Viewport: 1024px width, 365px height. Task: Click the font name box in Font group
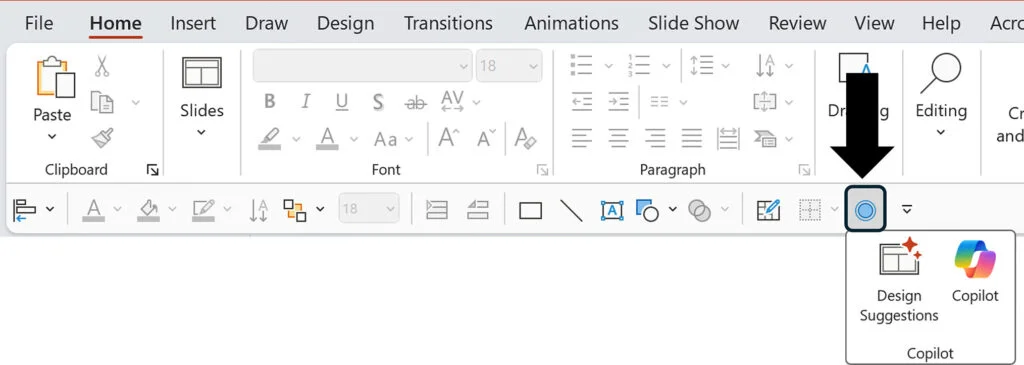click(x=362, y=66)
